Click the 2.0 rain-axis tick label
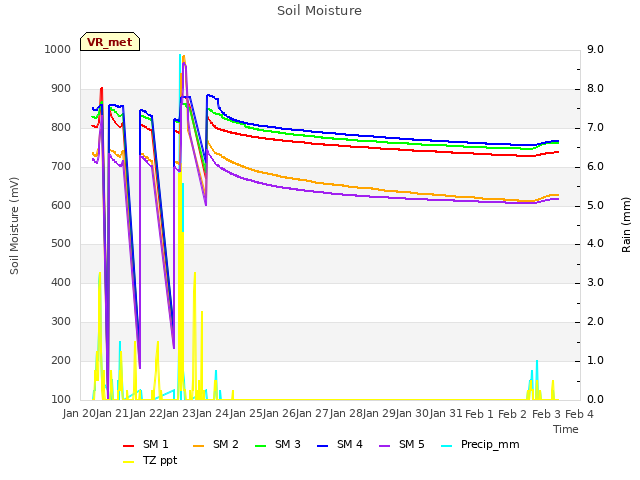640x480 pixels. [596, 322]
